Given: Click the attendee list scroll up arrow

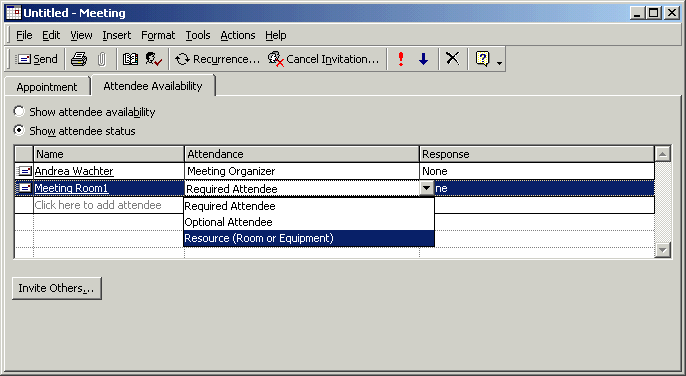Looking at the screenshot, I should point(662,154).
